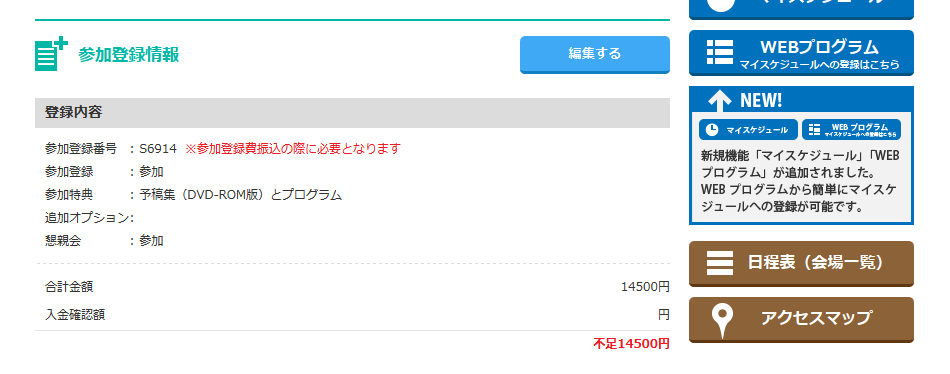Click the up-arrow icon next to NEW!

[x=720, y=101]
